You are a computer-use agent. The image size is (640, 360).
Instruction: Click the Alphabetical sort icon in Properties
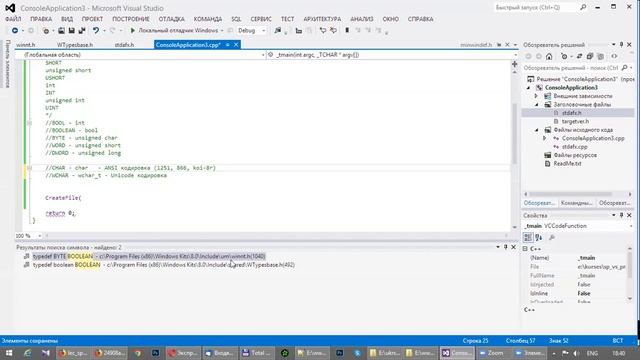point(539,237)
